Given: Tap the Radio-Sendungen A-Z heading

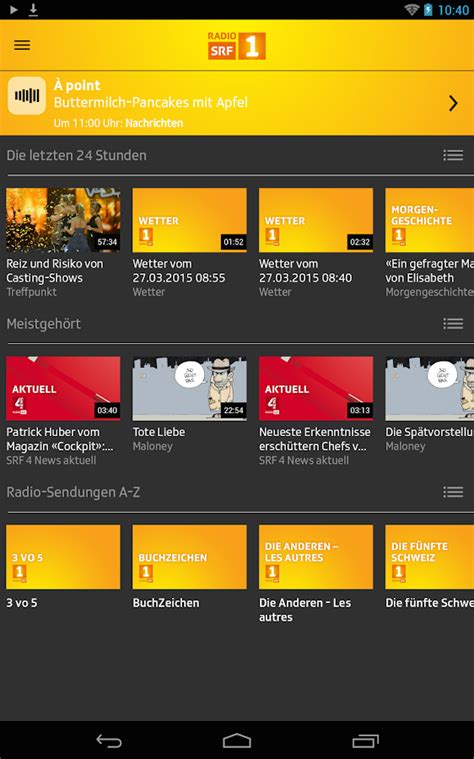Looking at the screenshot, I should [x=73, y=492].
